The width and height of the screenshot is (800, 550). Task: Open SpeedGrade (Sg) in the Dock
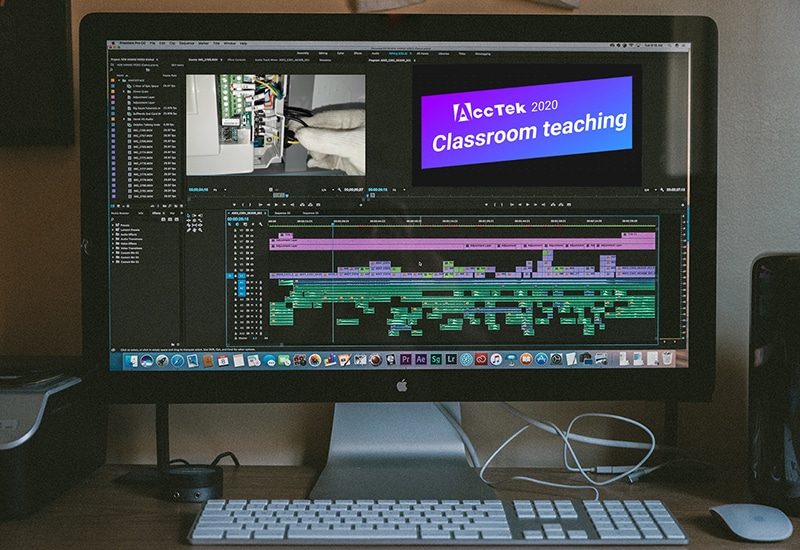pyautogui.click(x=436, y=360)
